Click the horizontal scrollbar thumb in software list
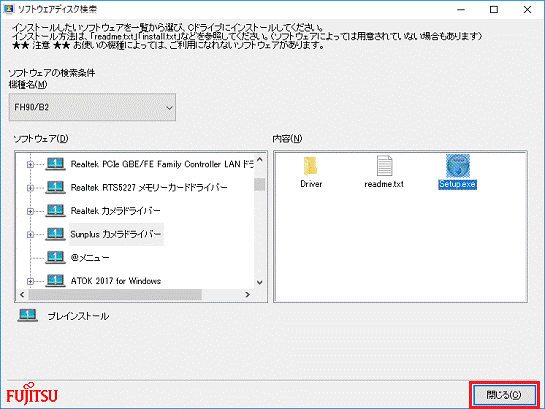Screen dimensions: 545x409 point(115,295)
